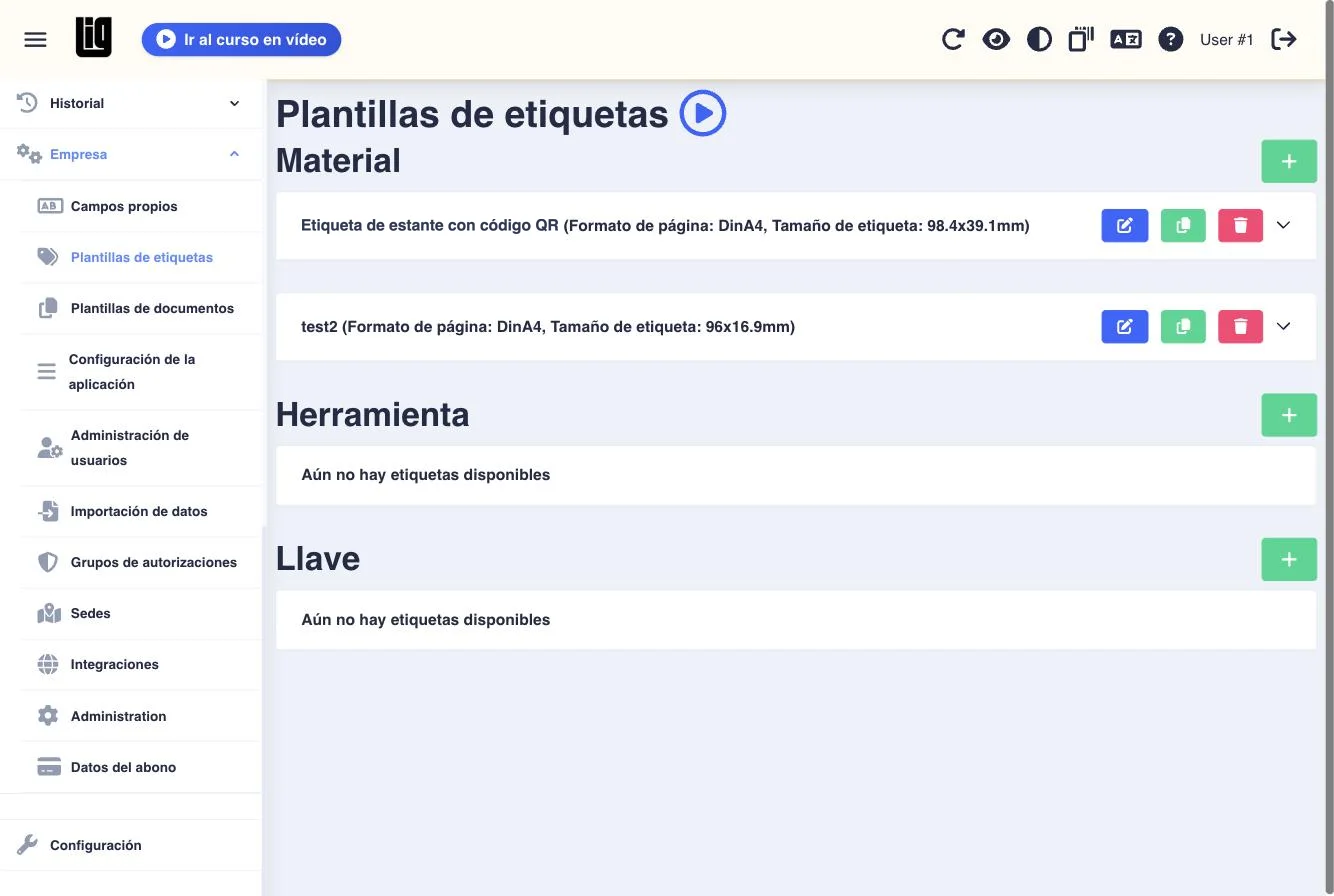The image size is (1334, 896).
Task: Open the hamburger navigation menu
Action: pos(36,39)
